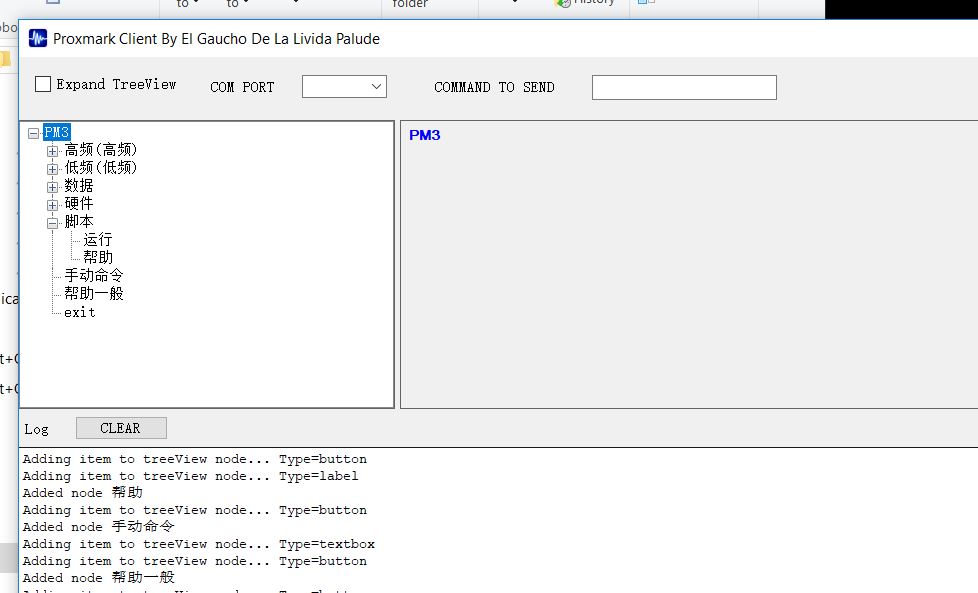
Task: Enable the Expand TreeView checkbox
Action: (43, 84)
